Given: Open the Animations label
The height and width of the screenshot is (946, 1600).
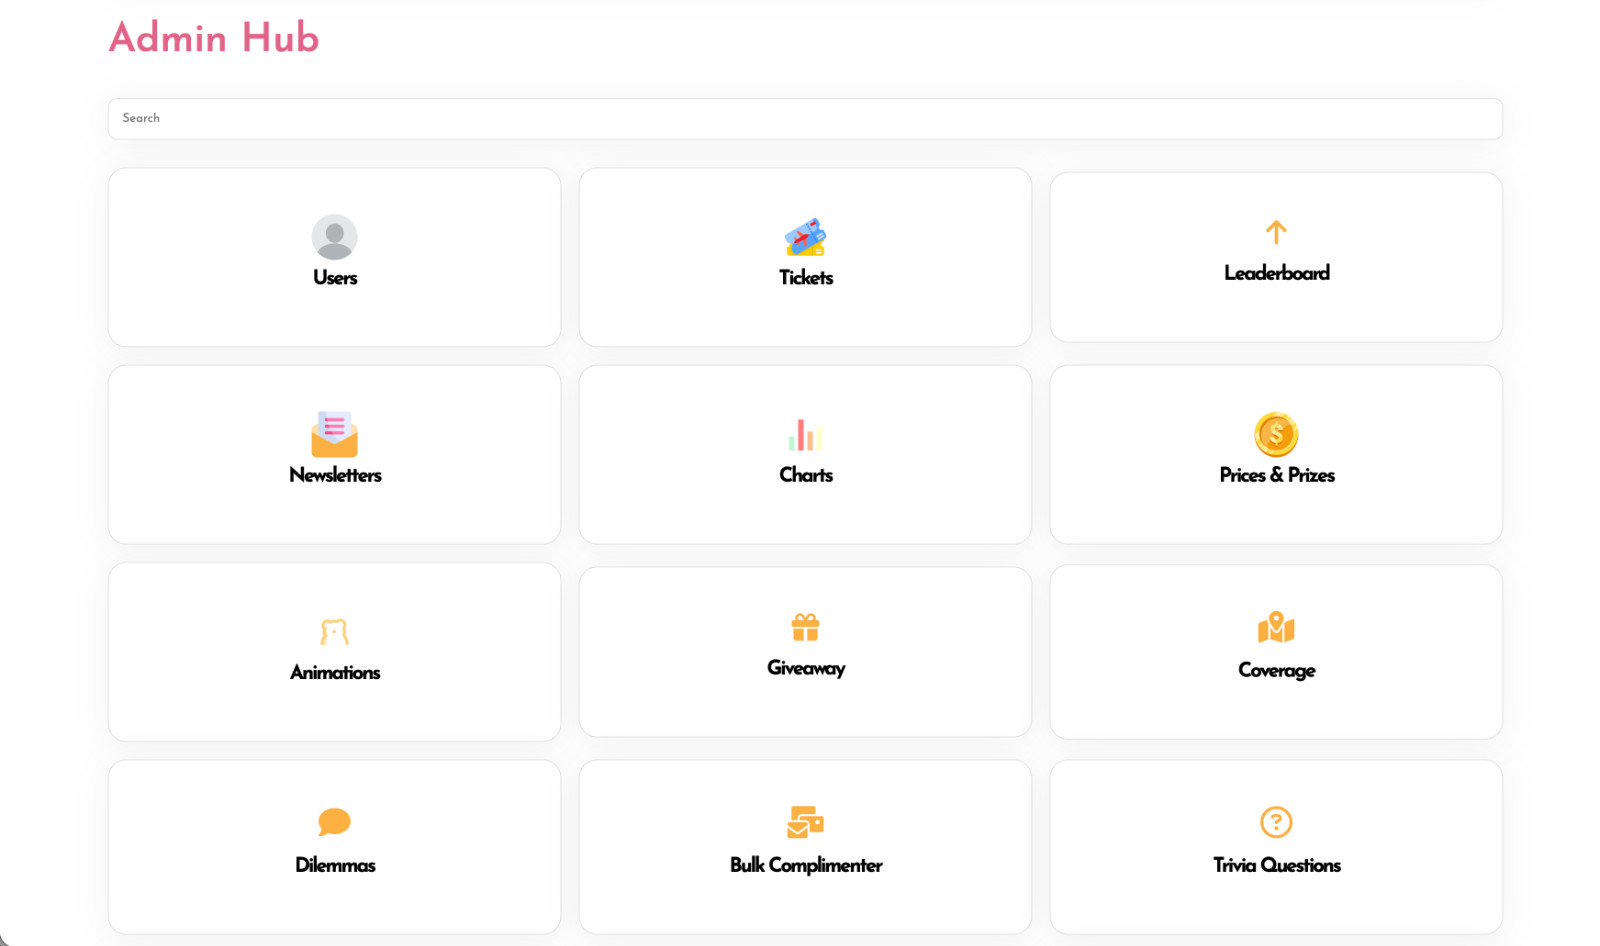Looking at the screenshot, I should coord(335,673).
